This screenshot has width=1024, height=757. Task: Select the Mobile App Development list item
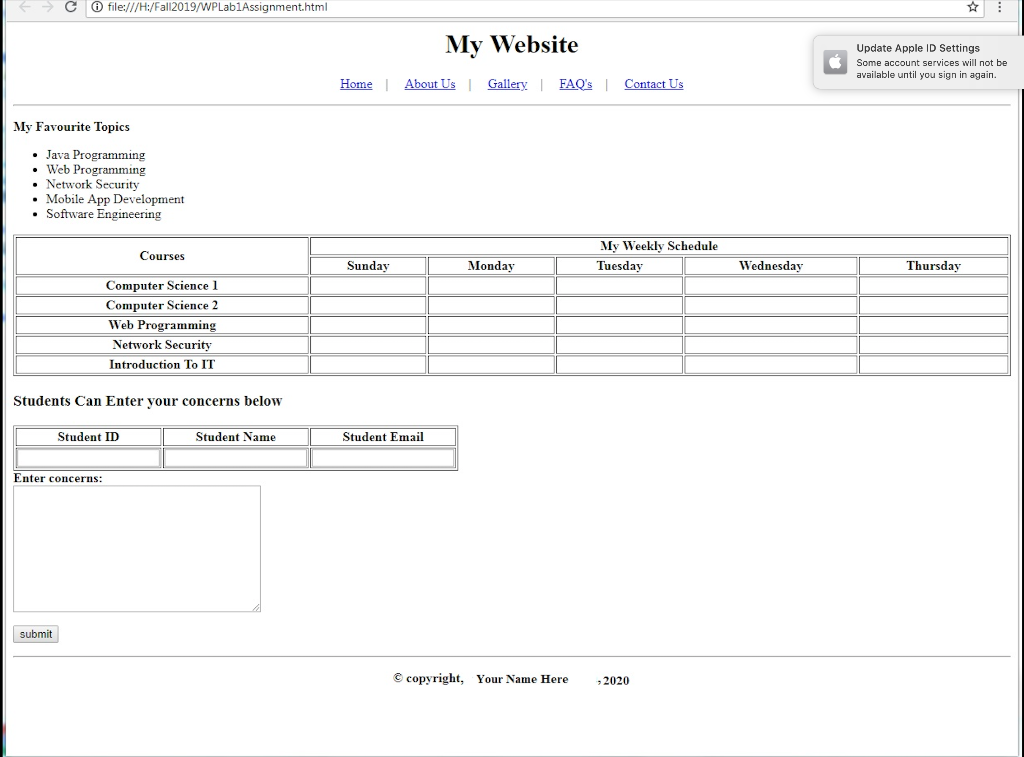pos(115,199)
